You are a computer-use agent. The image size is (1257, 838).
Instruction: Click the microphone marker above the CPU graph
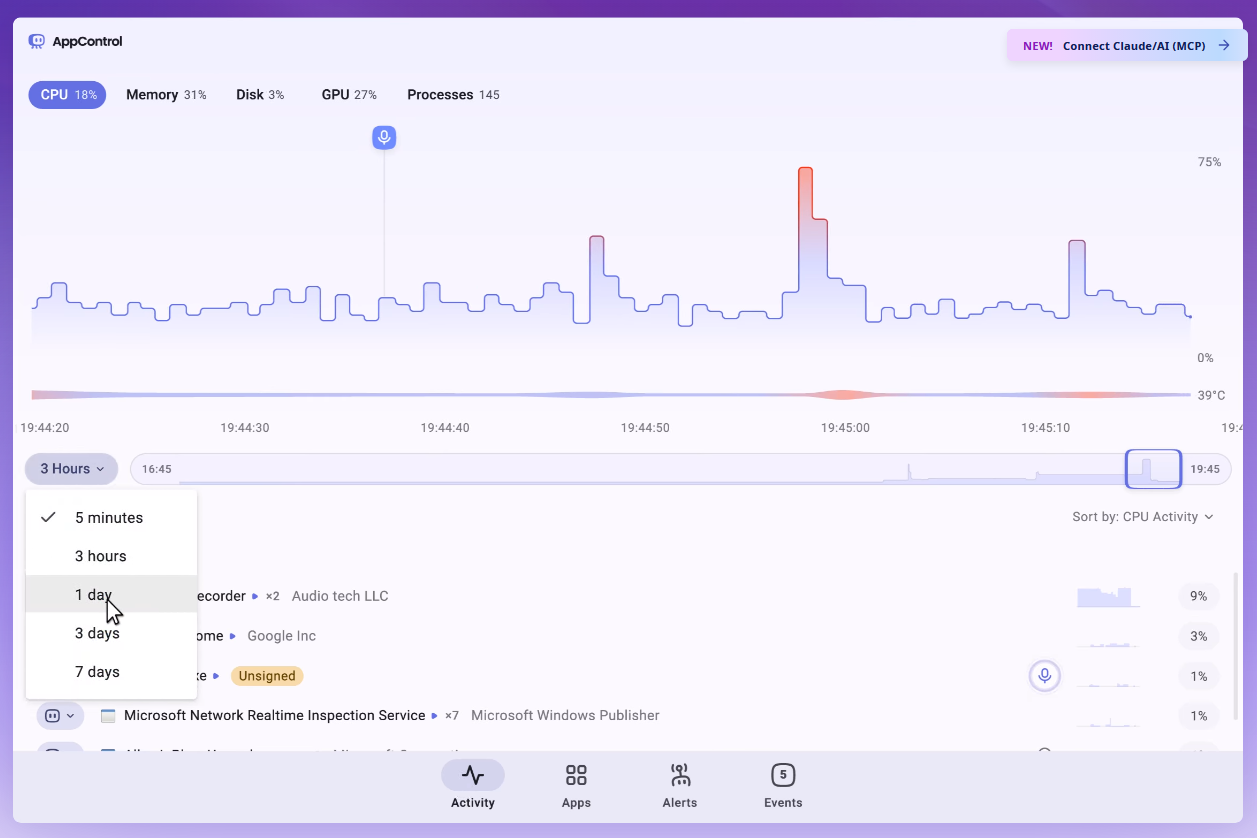point(384,137)
